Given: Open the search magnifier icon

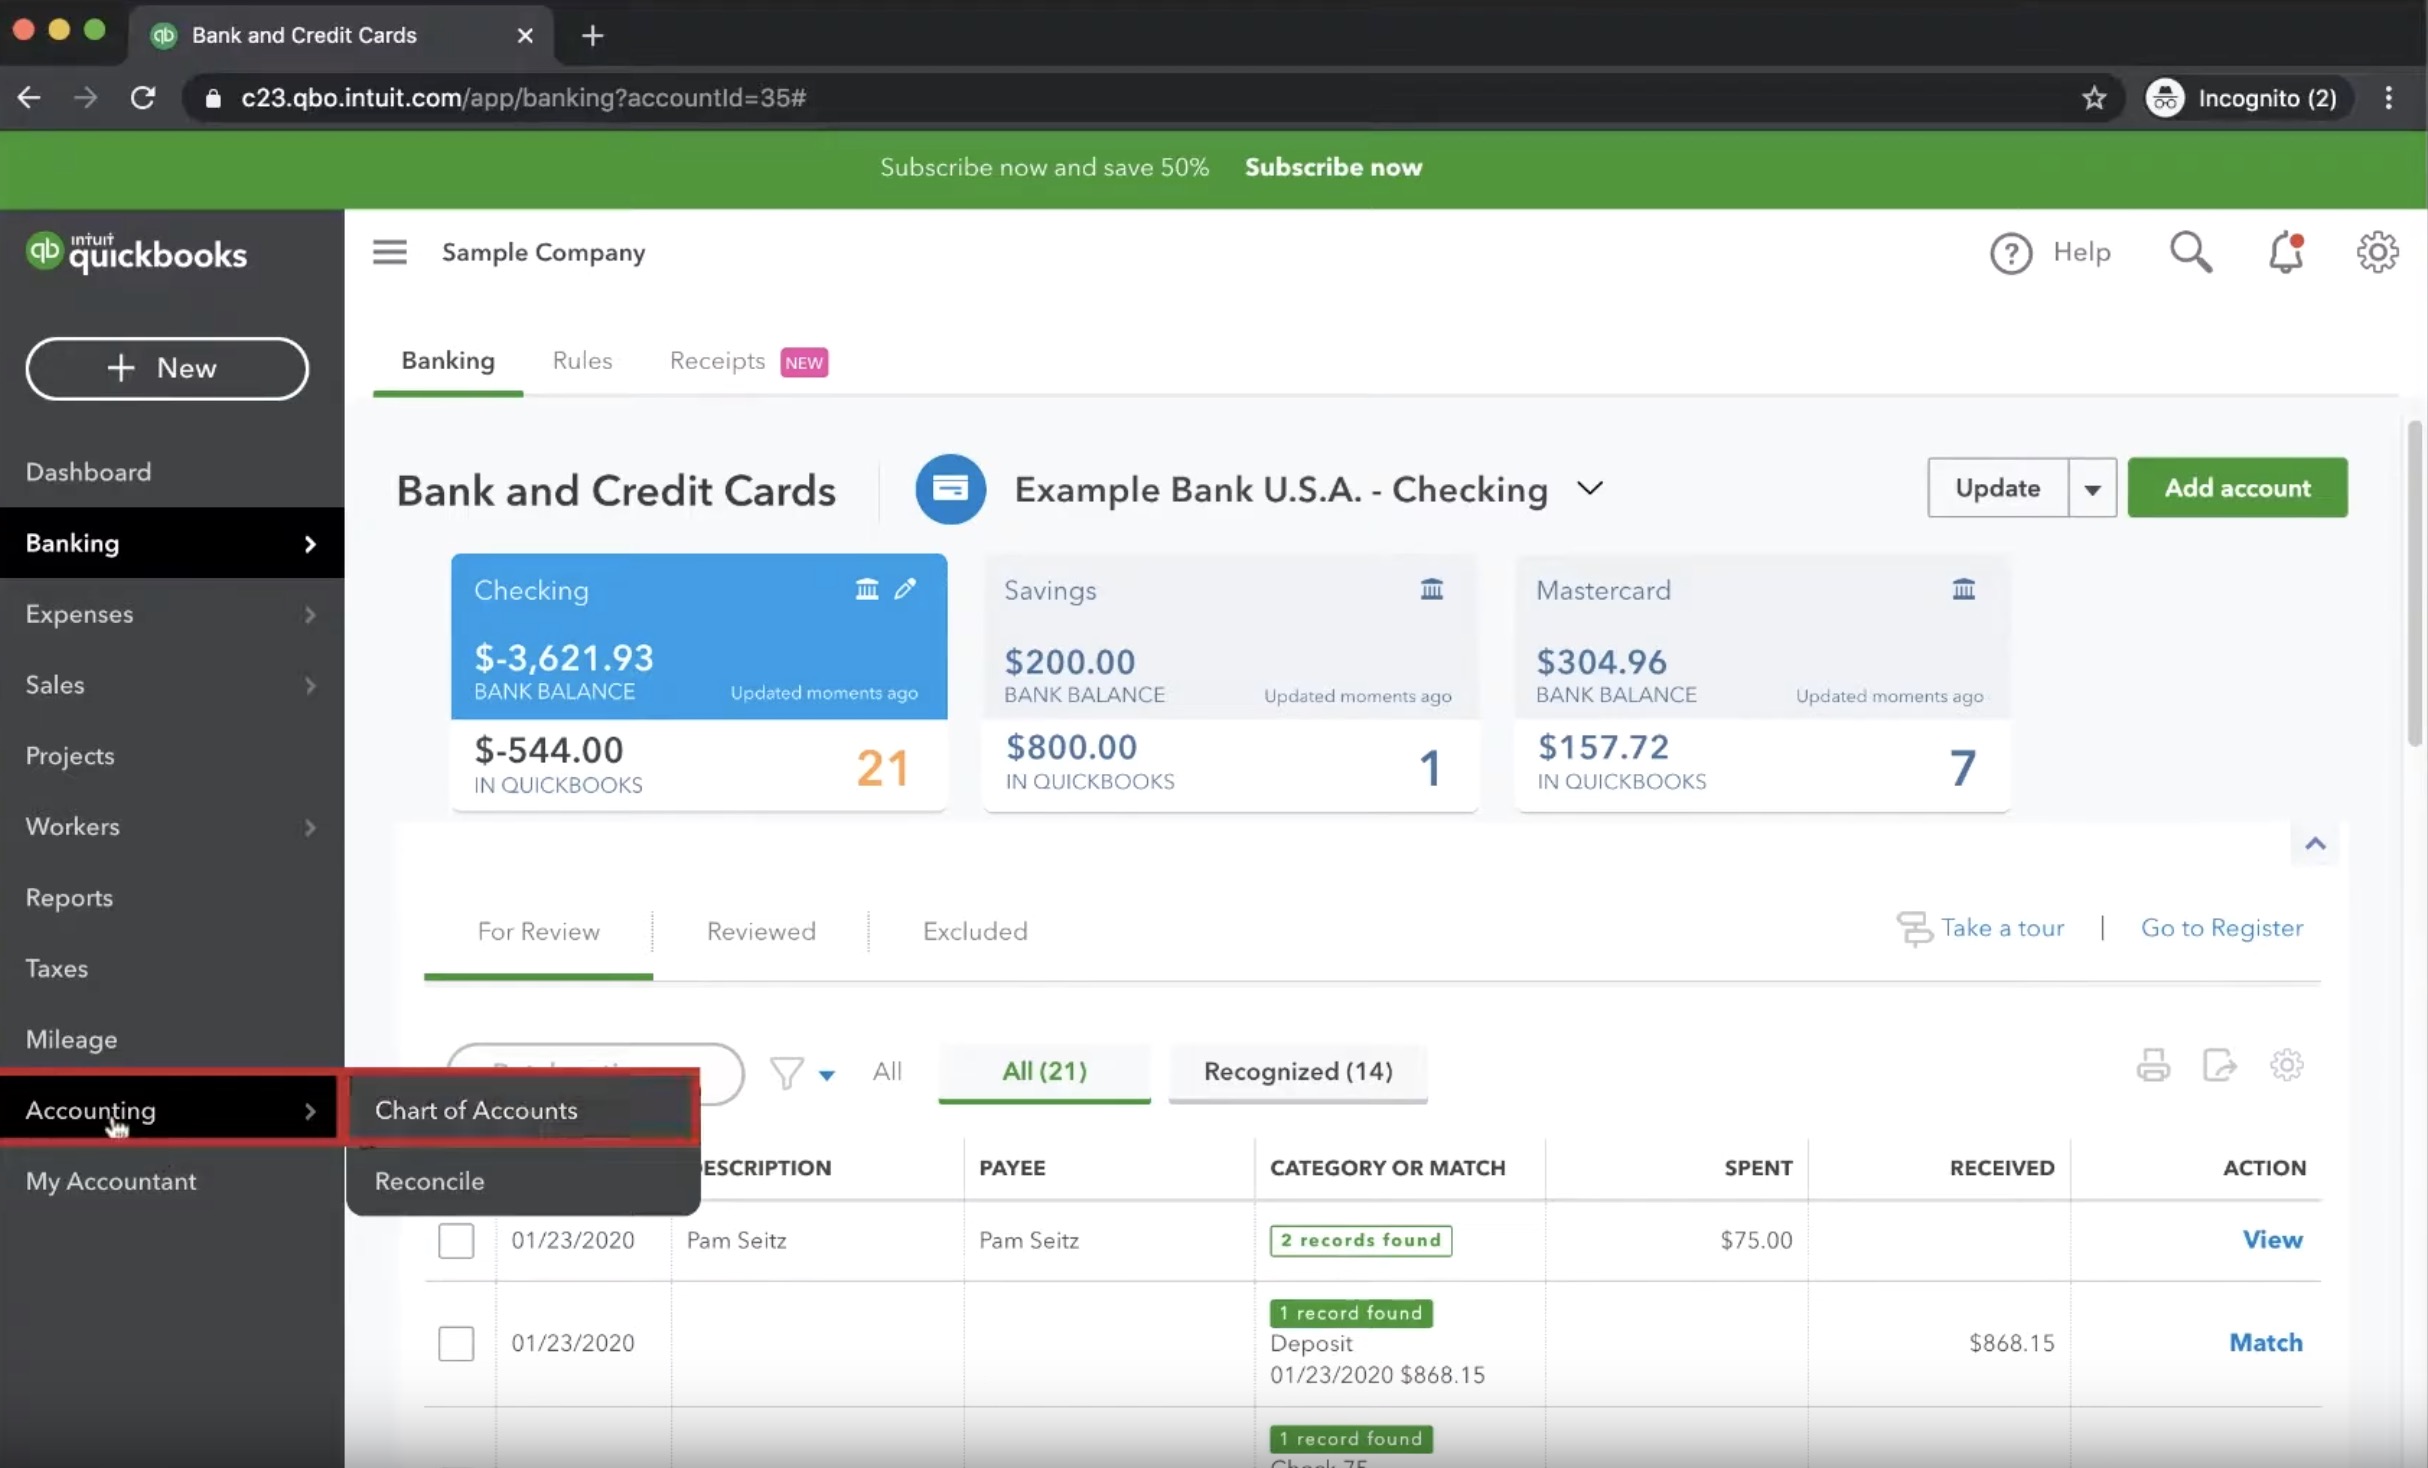Looking at the screenshot, I should 2191,252.
